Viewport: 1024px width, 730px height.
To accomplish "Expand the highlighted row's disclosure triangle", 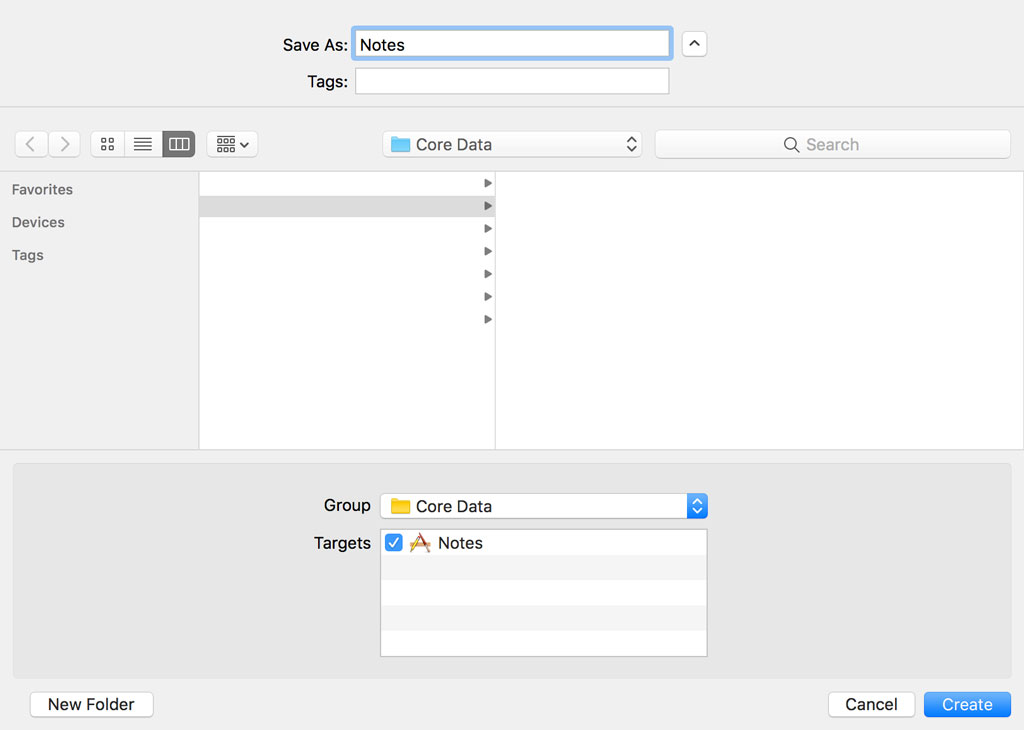I will coord(487,206).
